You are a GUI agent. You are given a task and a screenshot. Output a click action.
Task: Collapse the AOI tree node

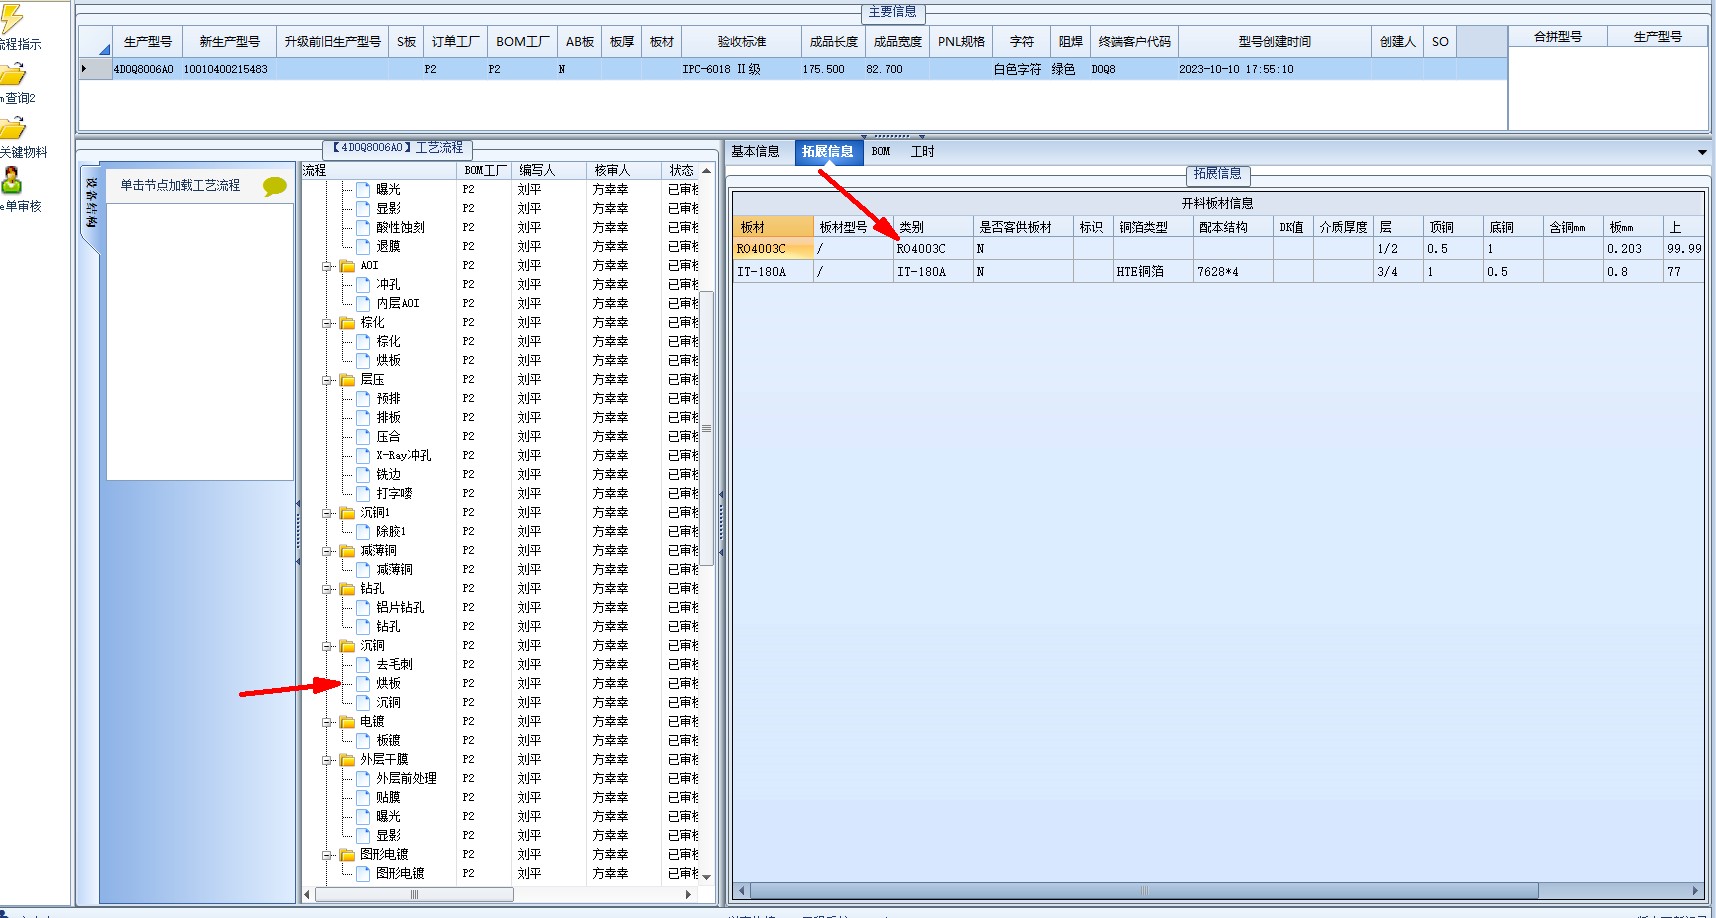[x=327, y=266]
